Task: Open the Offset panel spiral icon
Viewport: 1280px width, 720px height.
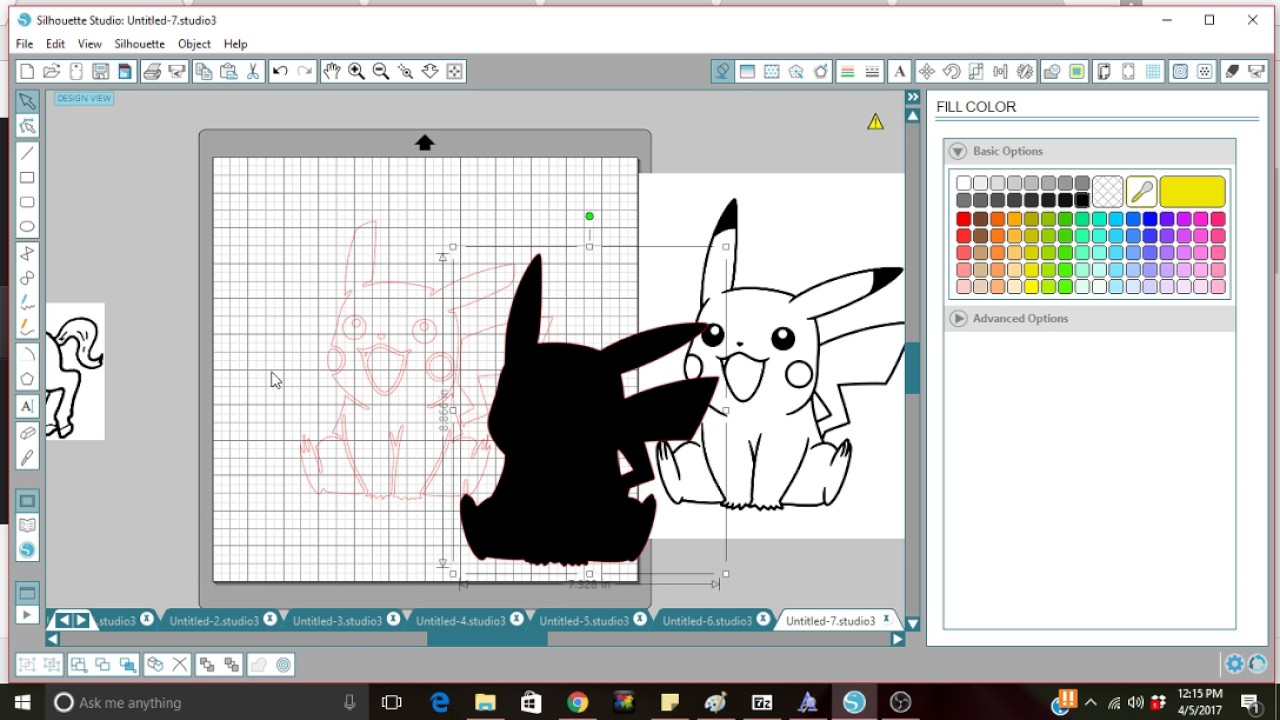Action: [x=1181, y=71]
